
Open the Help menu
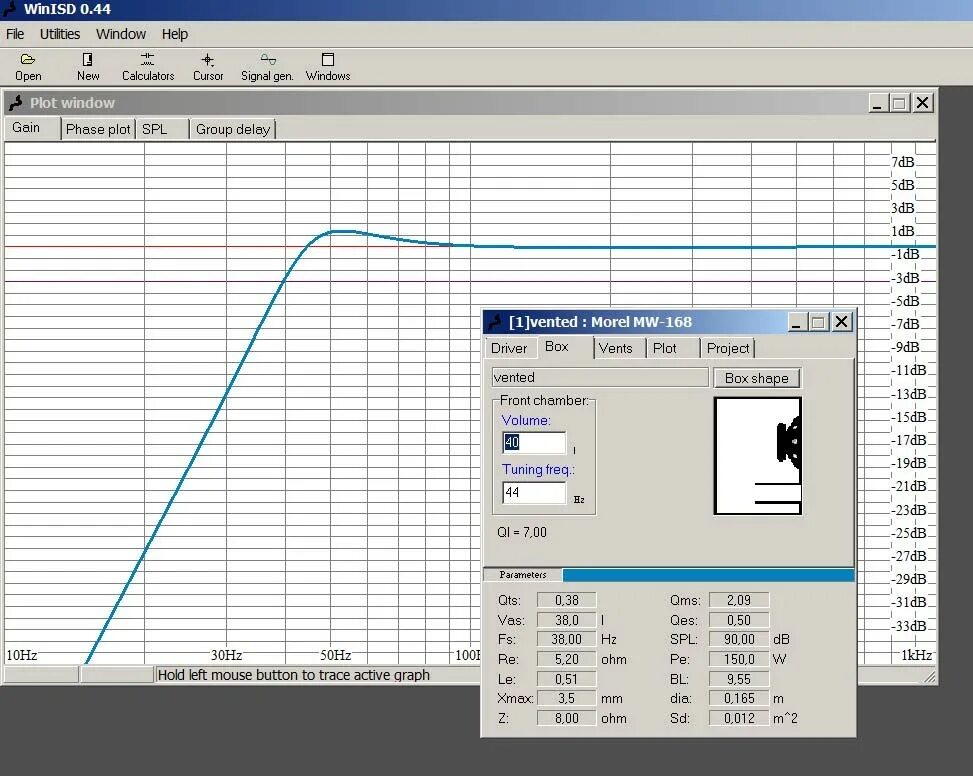[174, 34]
